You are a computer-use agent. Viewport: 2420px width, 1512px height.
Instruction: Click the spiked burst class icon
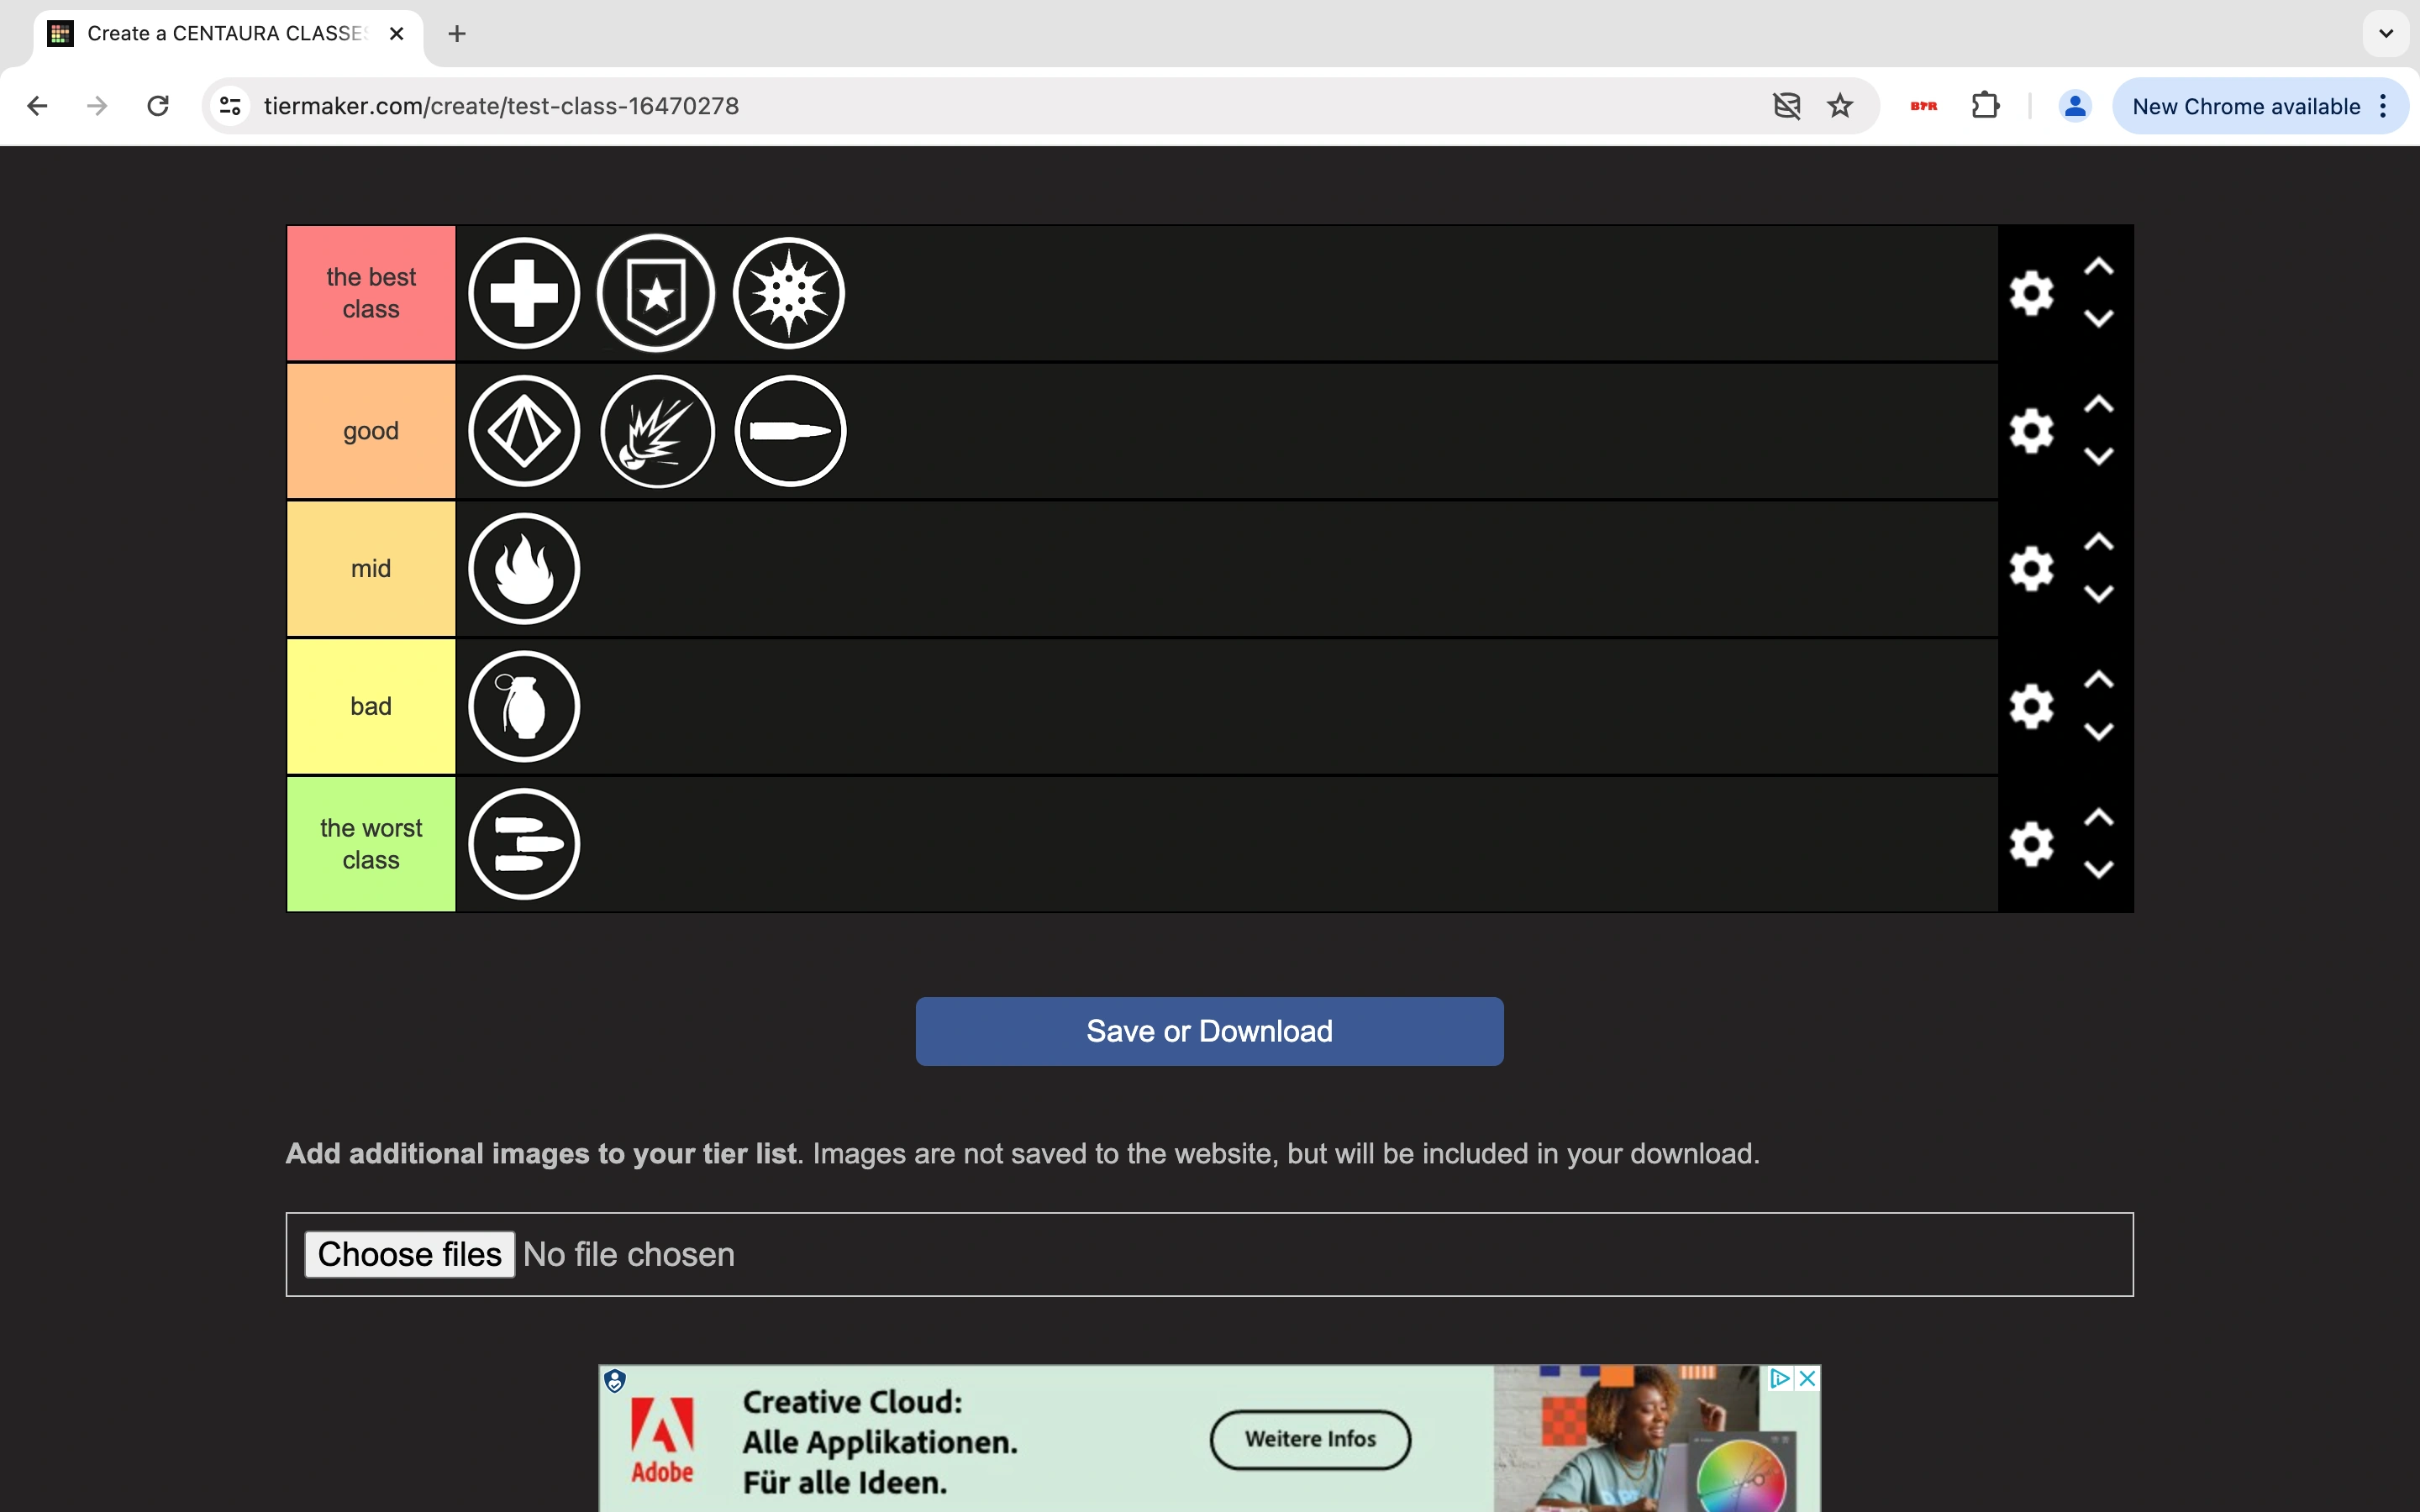pos(789,293)
